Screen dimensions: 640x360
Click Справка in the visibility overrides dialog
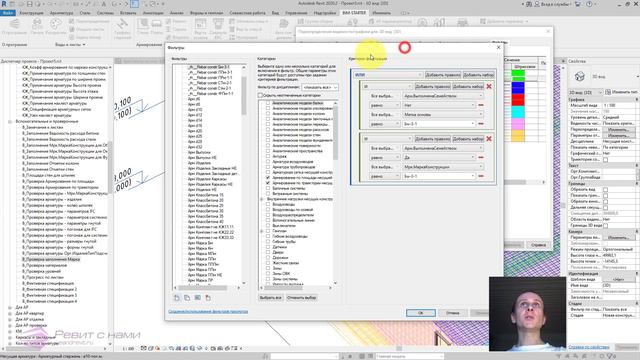[x=538, y=245]
